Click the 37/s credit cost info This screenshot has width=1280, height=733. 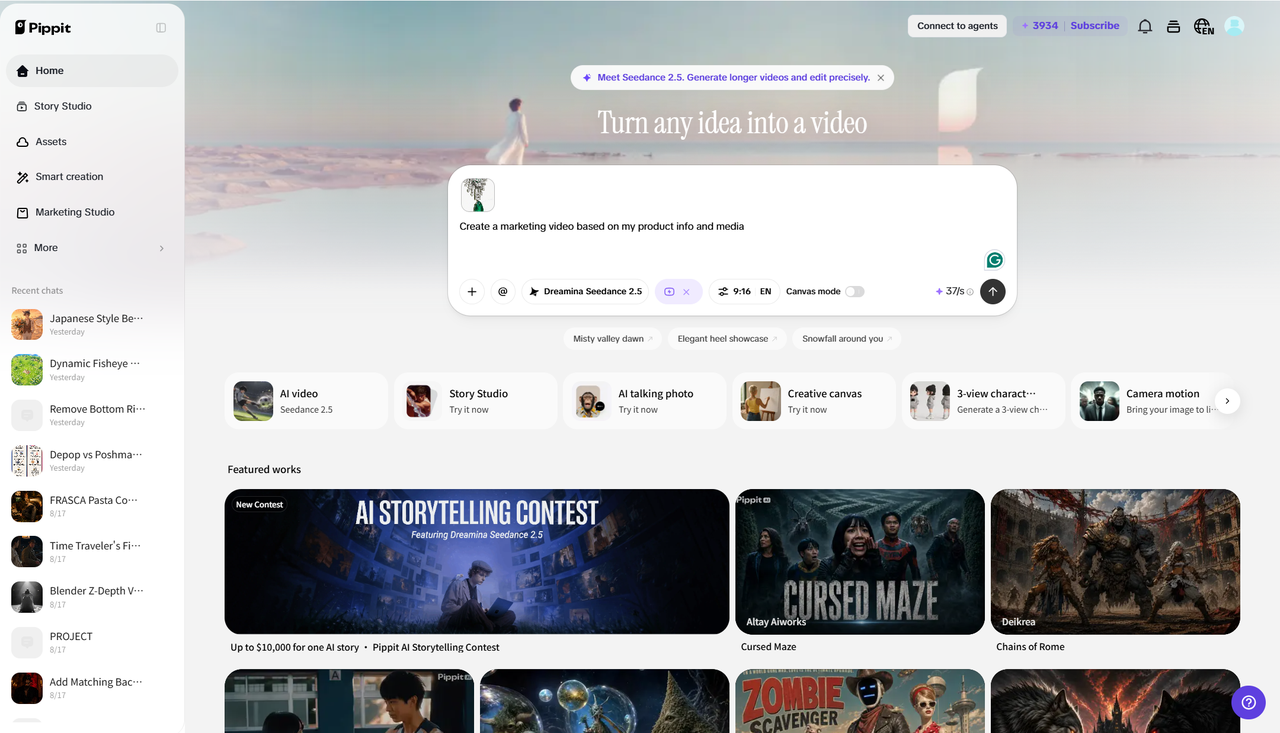click(954, 292)
